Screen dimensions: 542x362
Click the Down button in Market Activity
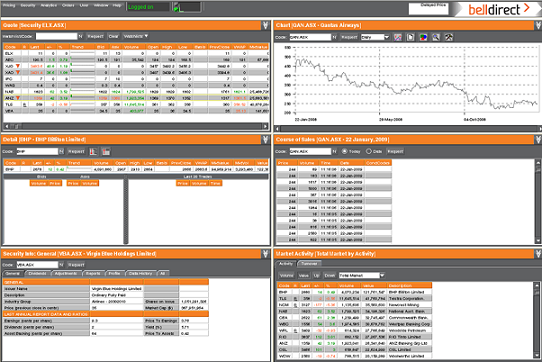[x=330, y=276]
